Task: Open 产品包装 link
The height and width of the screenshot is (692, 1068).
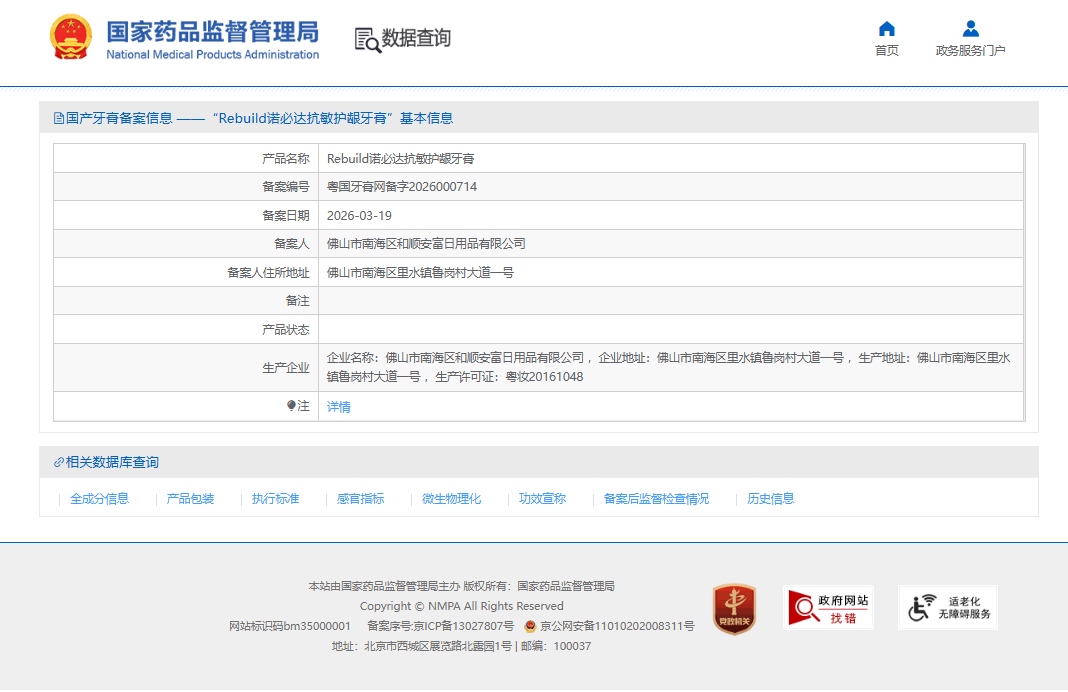Action: [x=190, y=499]
